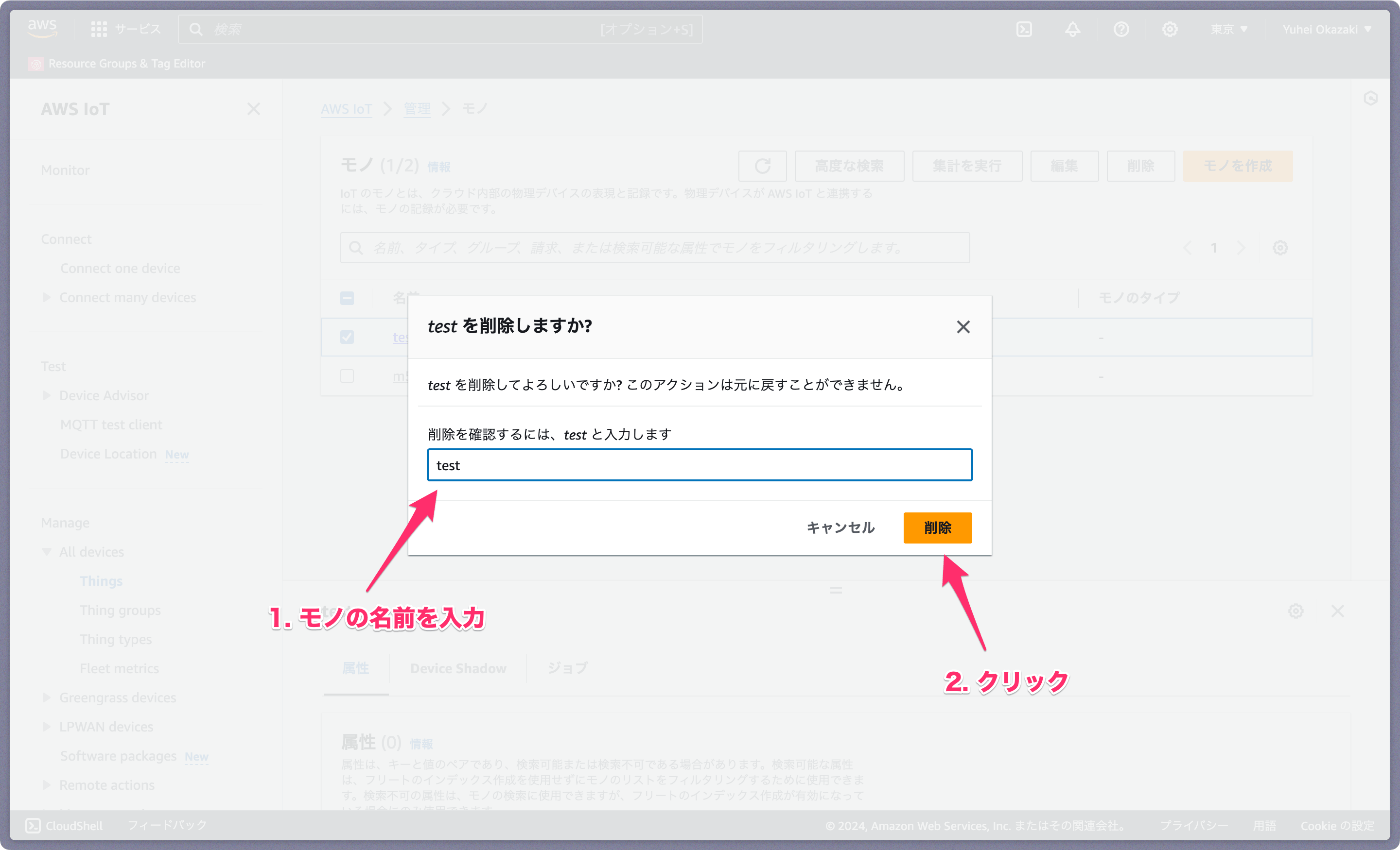Click the AWS logo in the header
Screen dimensions: 1400x850
(43, 29)
